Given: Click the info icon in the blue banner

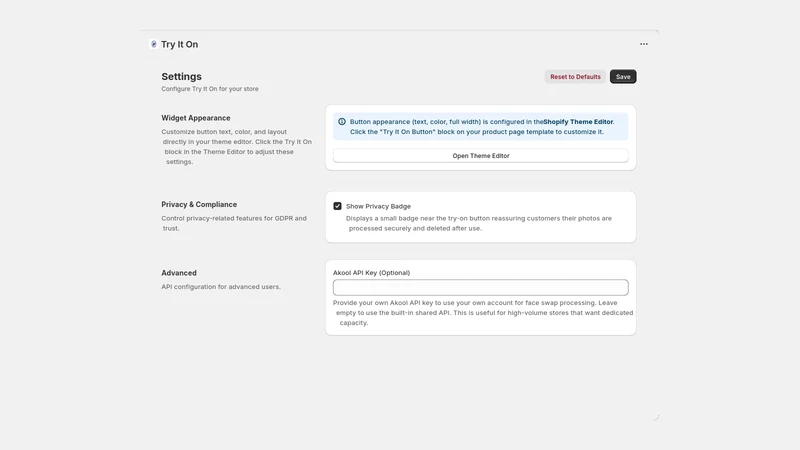Looking at the screenshot, I should click(x=342, y=122).
